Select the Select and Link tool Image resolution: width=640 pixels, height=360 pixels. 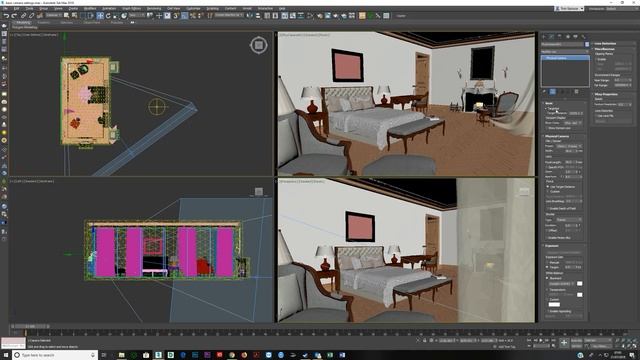[x=23, y=16]
